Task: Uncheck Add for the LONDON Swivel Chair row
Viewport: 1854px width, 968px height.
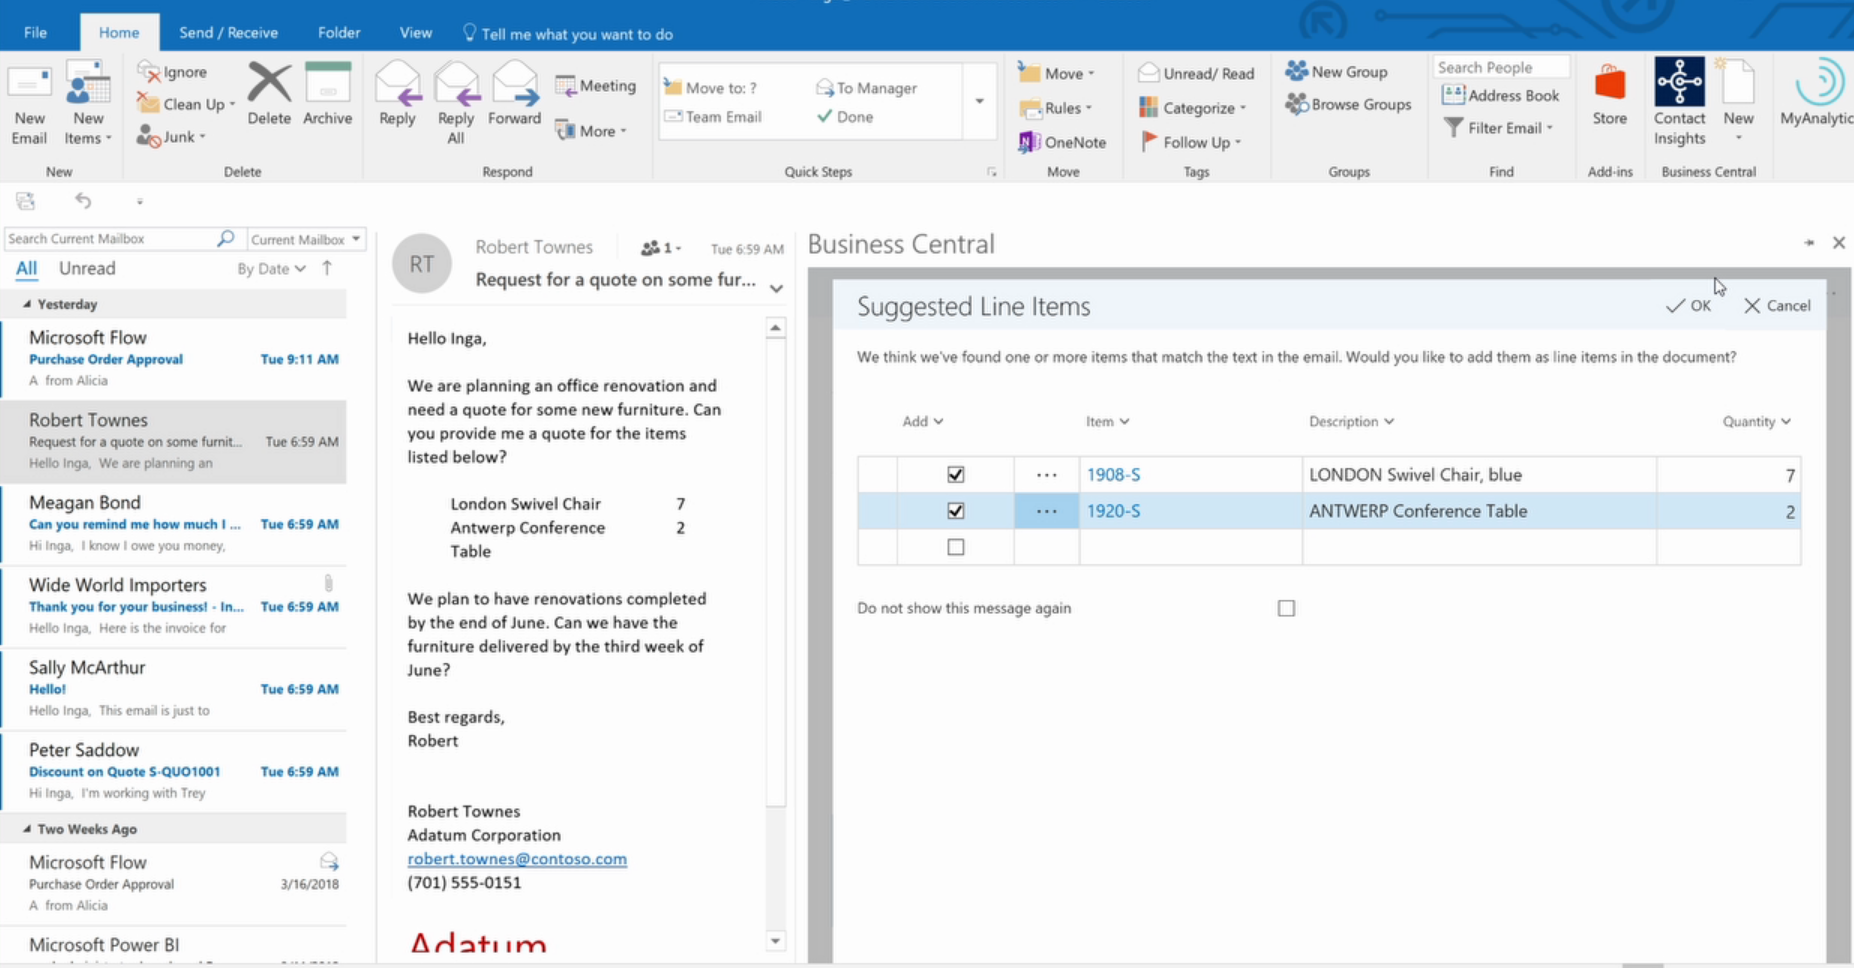Action: pos(956,475)
